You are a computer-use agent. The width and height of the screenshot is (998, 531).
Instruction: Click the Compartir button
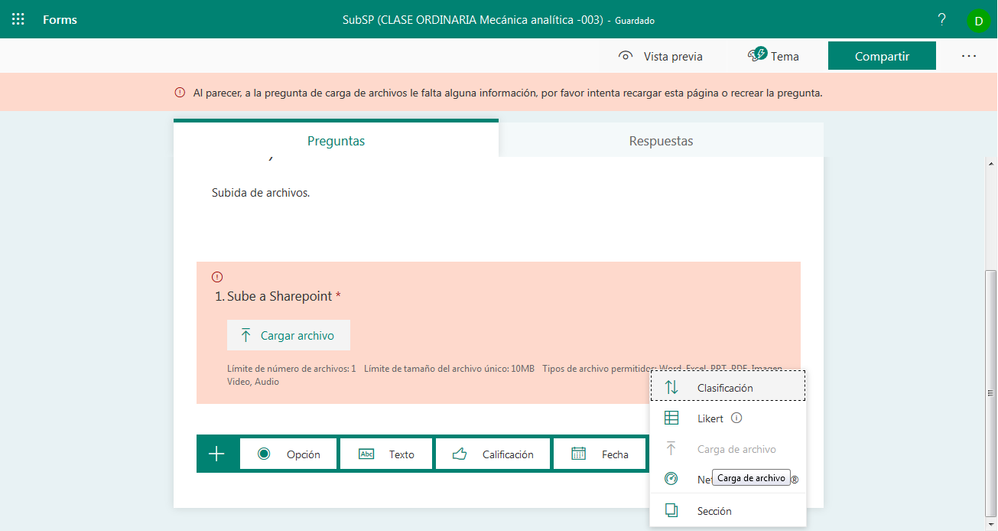click(882, 56)
